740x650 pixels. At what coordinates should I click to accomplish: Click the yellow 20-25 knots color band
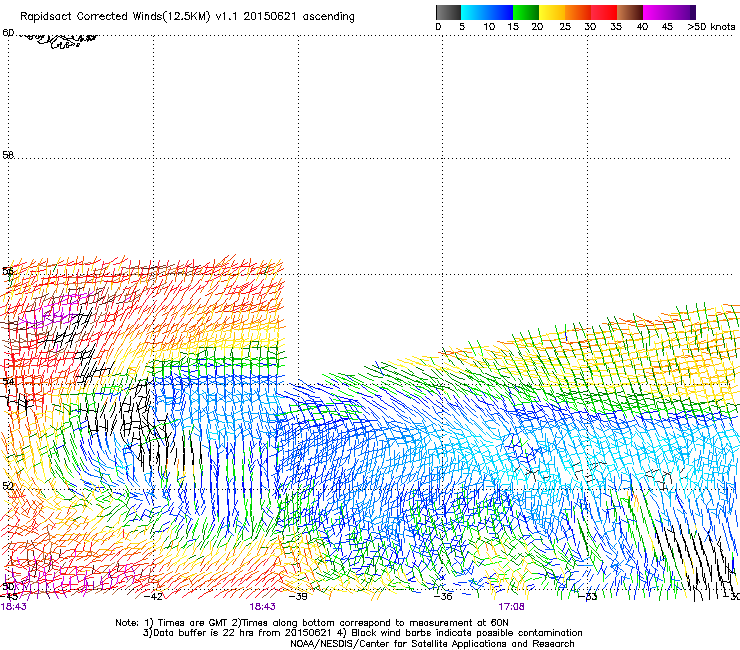click(552, 12)
